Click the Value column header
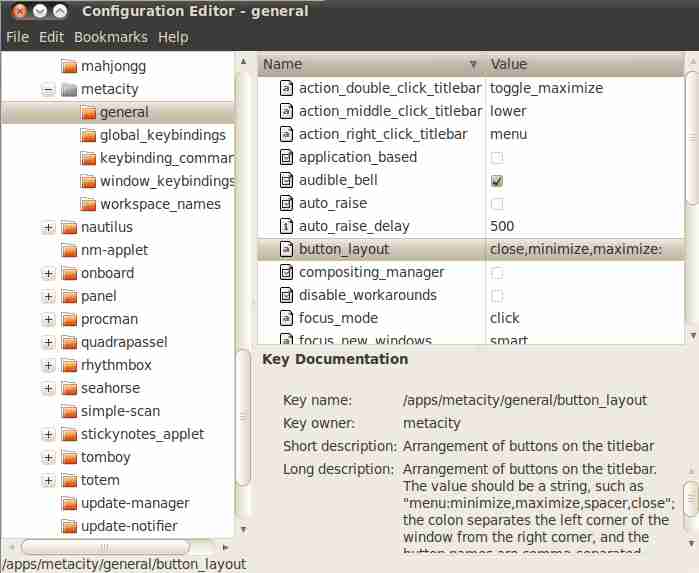This screenshot has width=699, height=573. tap(584, 65)
